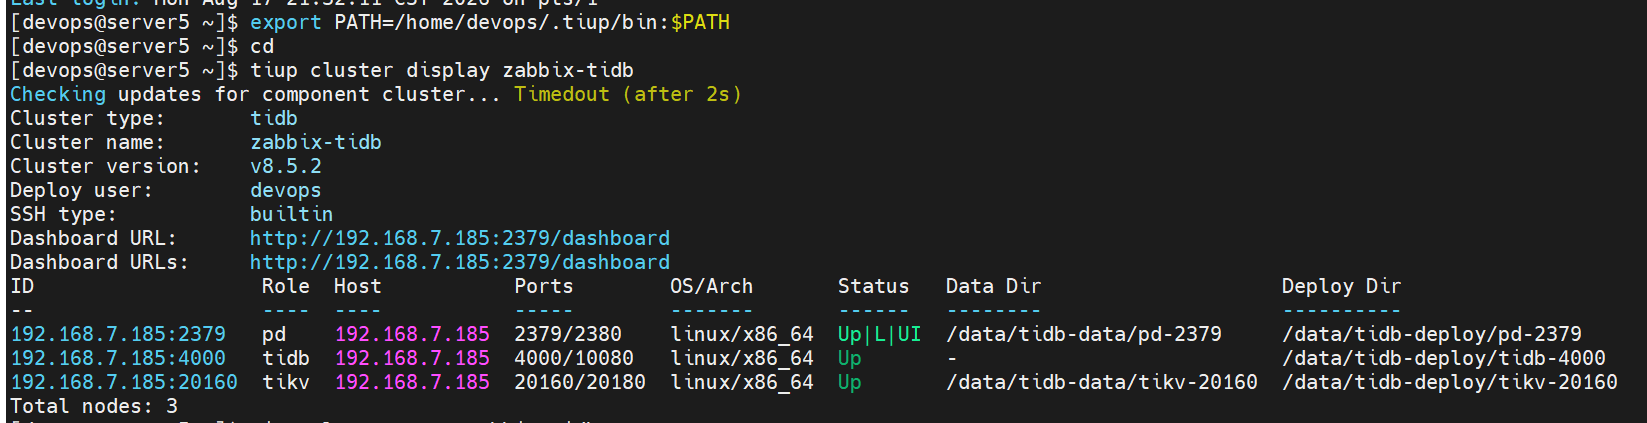Select the tikv row host address
Image resolution: width=1647 pixels, height=423 pixels.
point(412,382)
